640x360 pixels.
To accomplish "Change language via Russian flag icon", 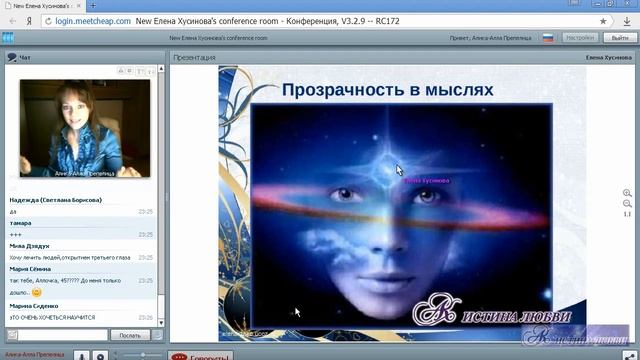I will 548,38.
